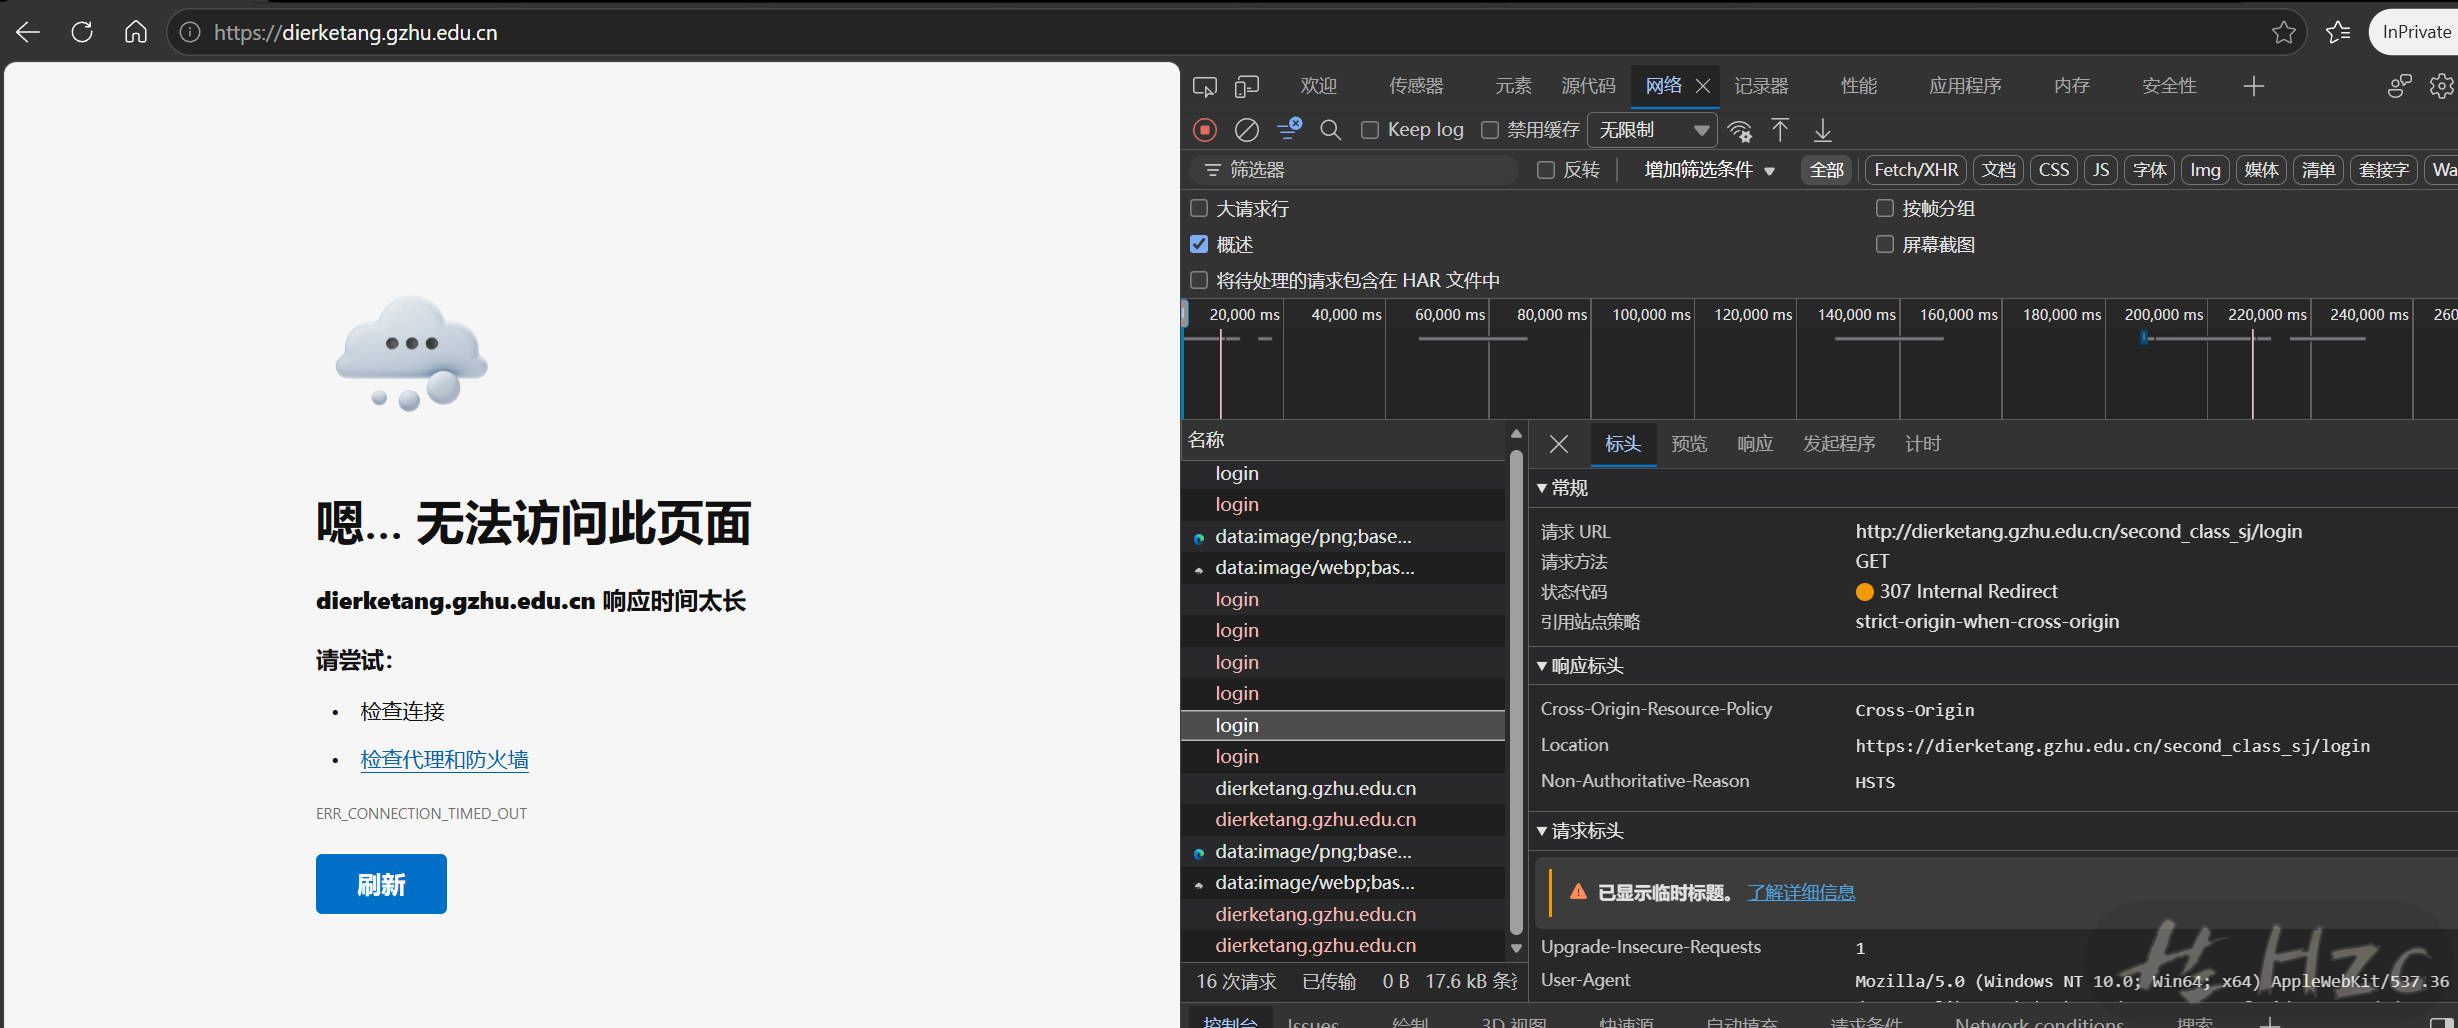
Task: Enable 大请求行 option
Action: pyautogui.click(x=1199, y=208)
